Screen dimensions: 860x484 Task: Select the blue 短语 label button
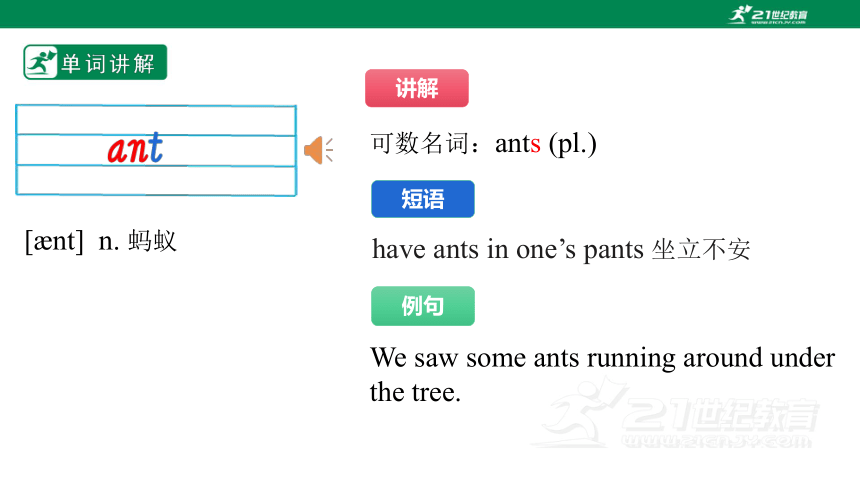[423, 199]
